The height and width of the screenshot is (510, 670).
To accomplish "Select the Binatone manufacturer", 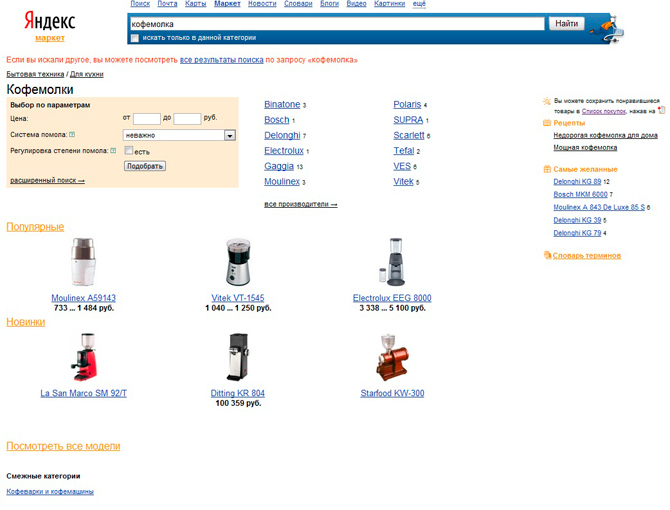I will coord(282,104).
